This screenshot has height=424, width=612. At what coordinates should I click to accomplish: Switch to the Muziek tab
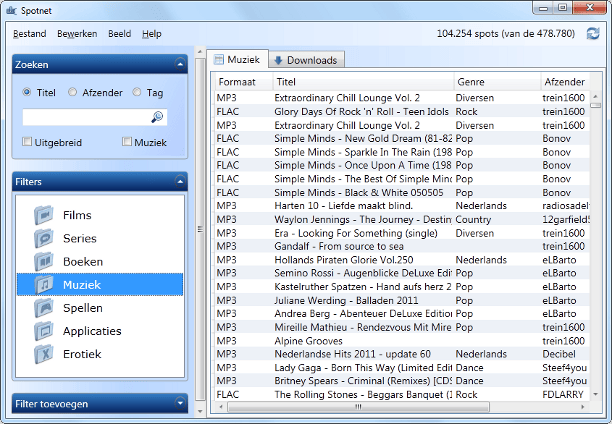tap(237, 59)
